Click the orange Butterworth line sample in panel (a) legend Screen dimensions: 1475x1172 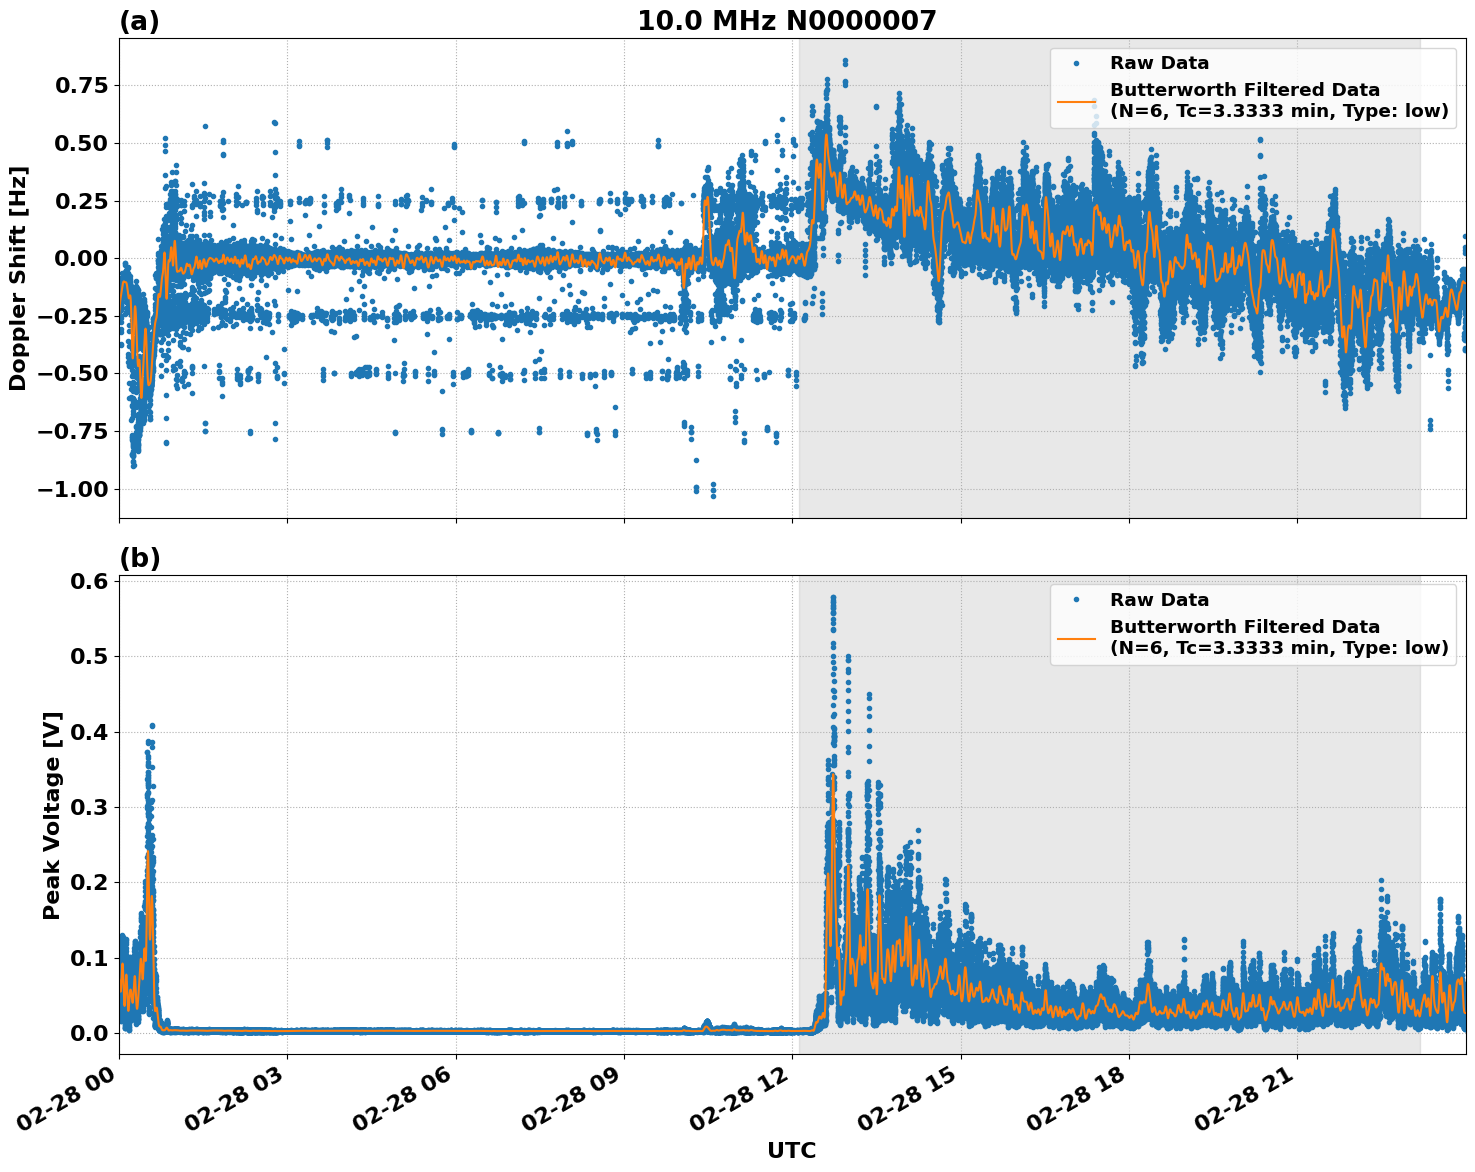[1076, 101]
